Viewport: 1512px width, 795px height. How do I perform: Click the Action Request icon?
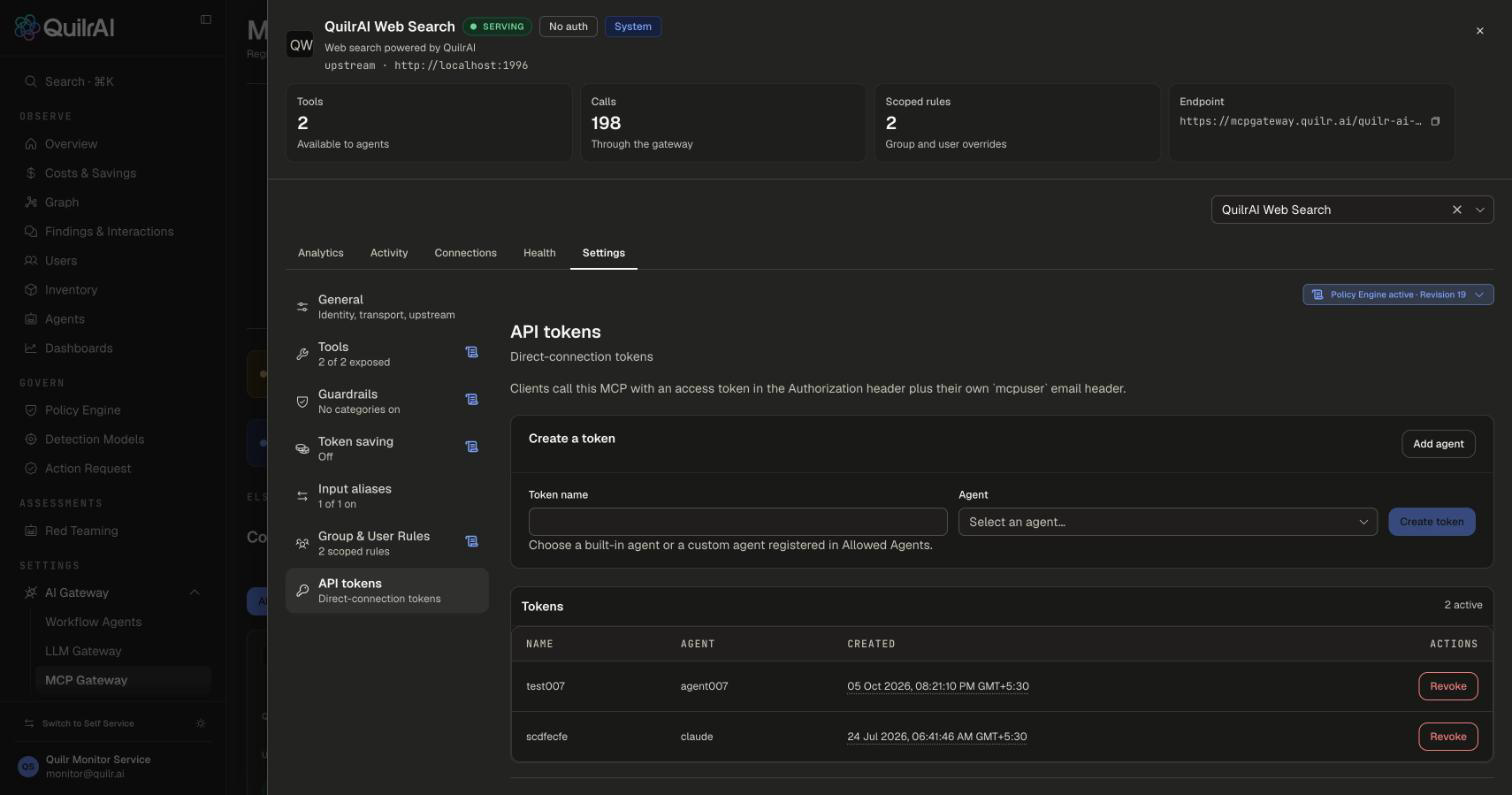tap(31, 468)
